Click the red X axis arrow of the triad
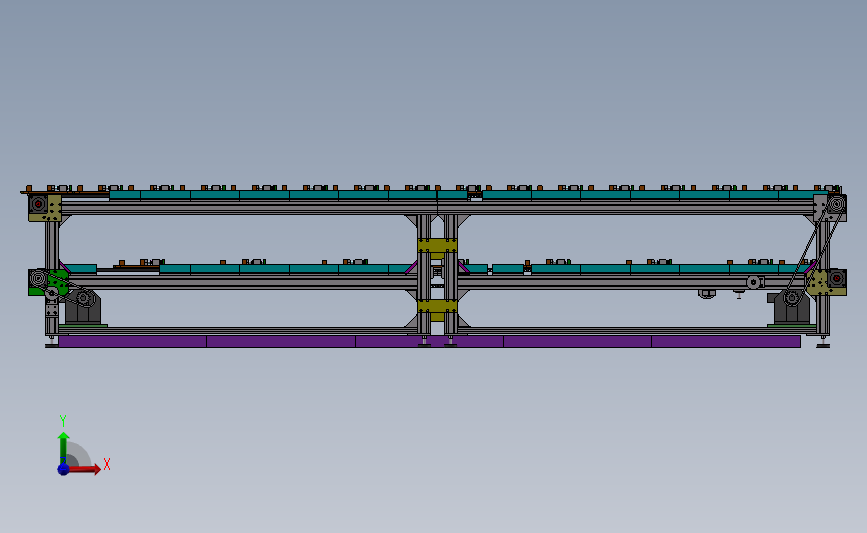The height and width of the screenshot is (533, 867). click(x=84, y=469)
